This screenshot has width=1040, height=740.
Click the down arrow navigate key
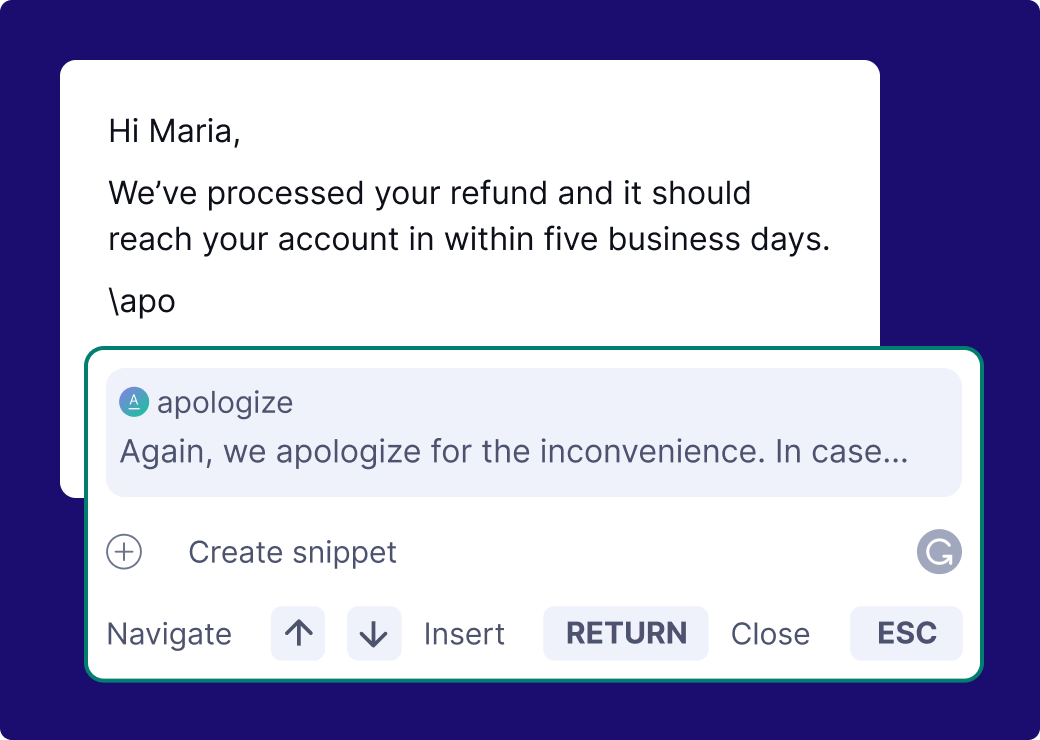pos(374,633)
